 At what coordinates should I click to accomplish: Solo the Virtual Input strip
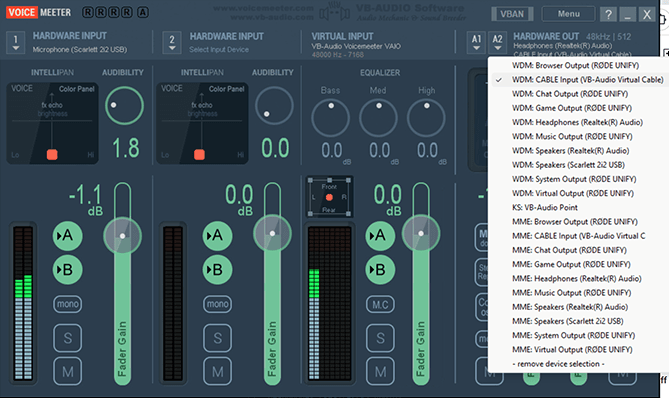[380, 338]
